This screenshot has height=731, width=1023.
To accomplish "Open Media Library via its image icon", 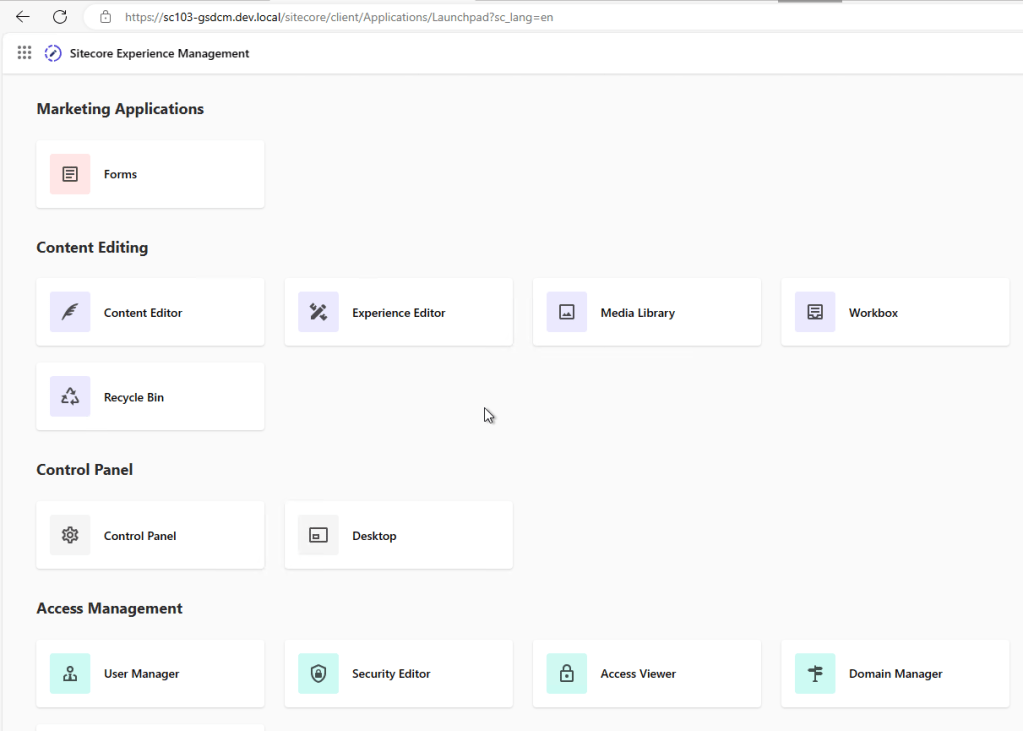I will click(566, 312).
